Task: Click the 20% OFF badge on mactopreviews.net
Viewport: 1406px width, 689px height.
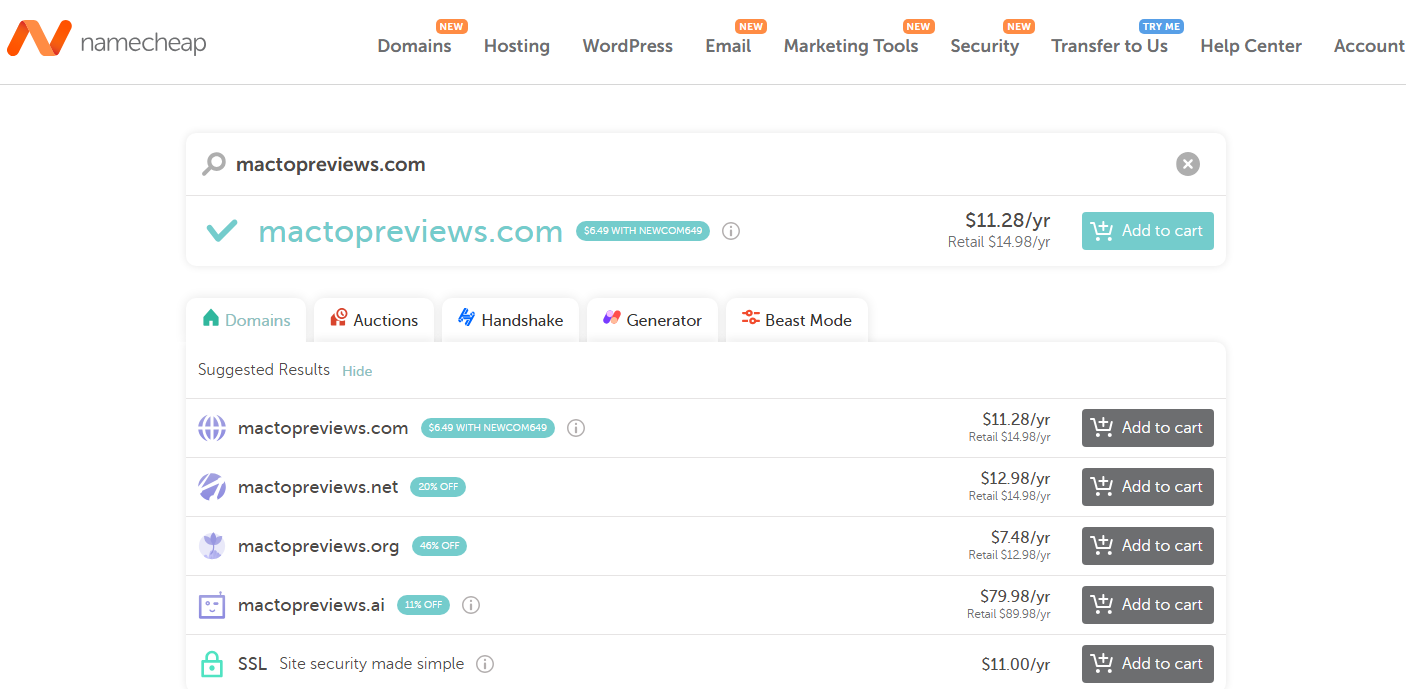Action: 437,487
